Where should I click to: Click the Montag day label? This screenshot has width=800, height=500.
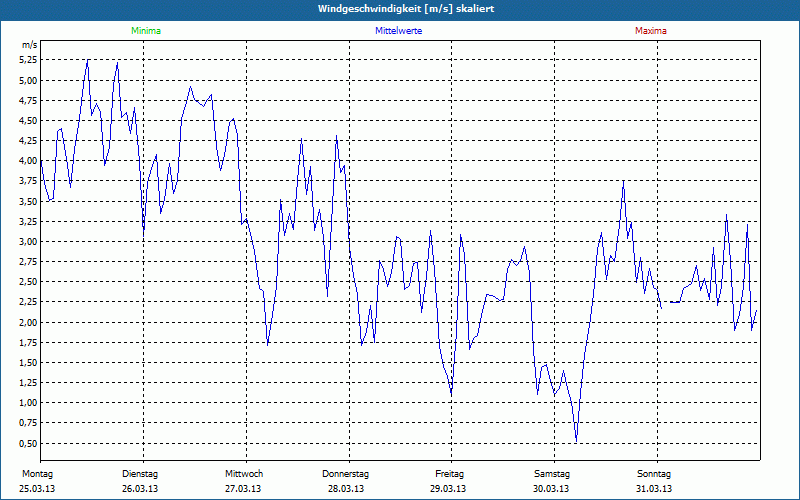point(37,474)
